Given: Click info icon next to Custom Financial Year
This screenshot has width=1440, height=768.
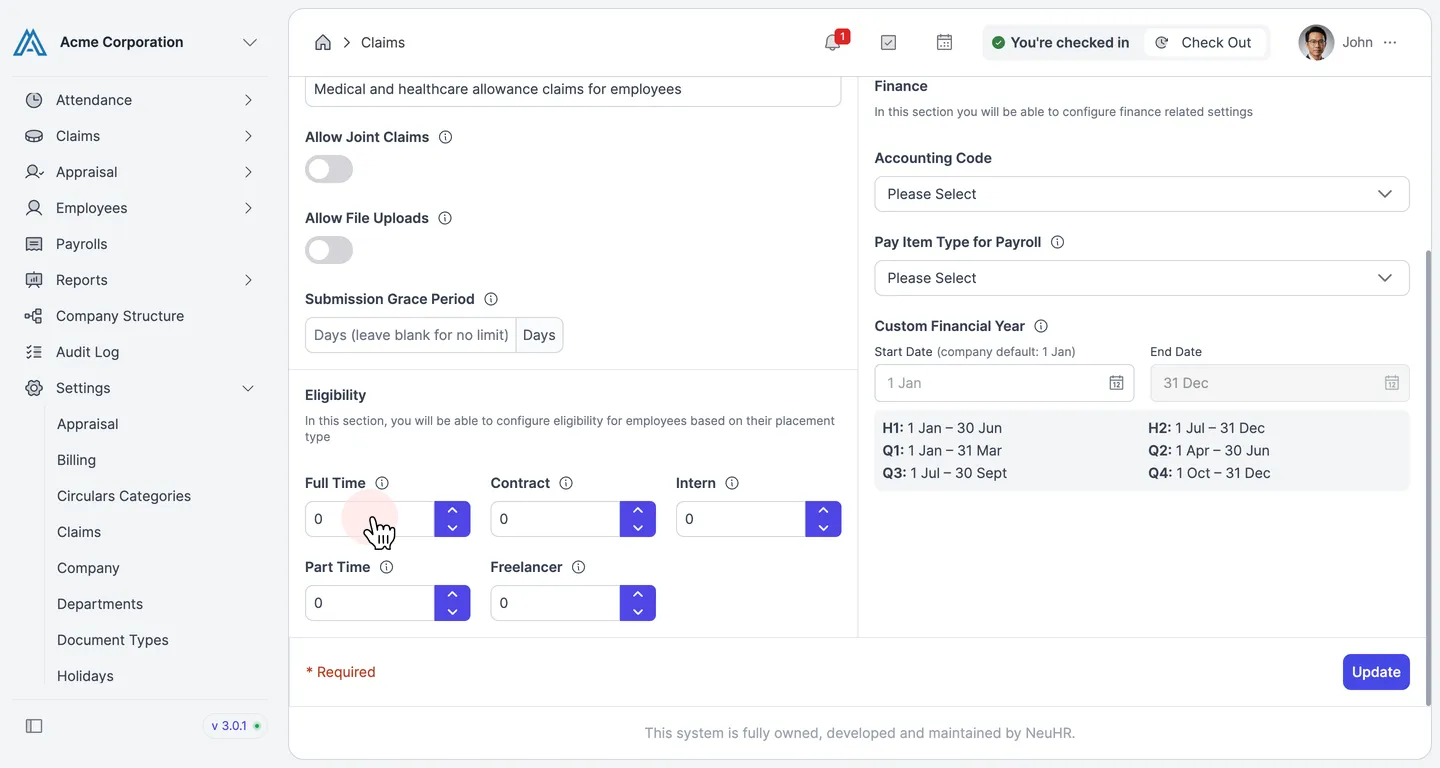Looking at the screenshot, I should (x=1041, y=326).
